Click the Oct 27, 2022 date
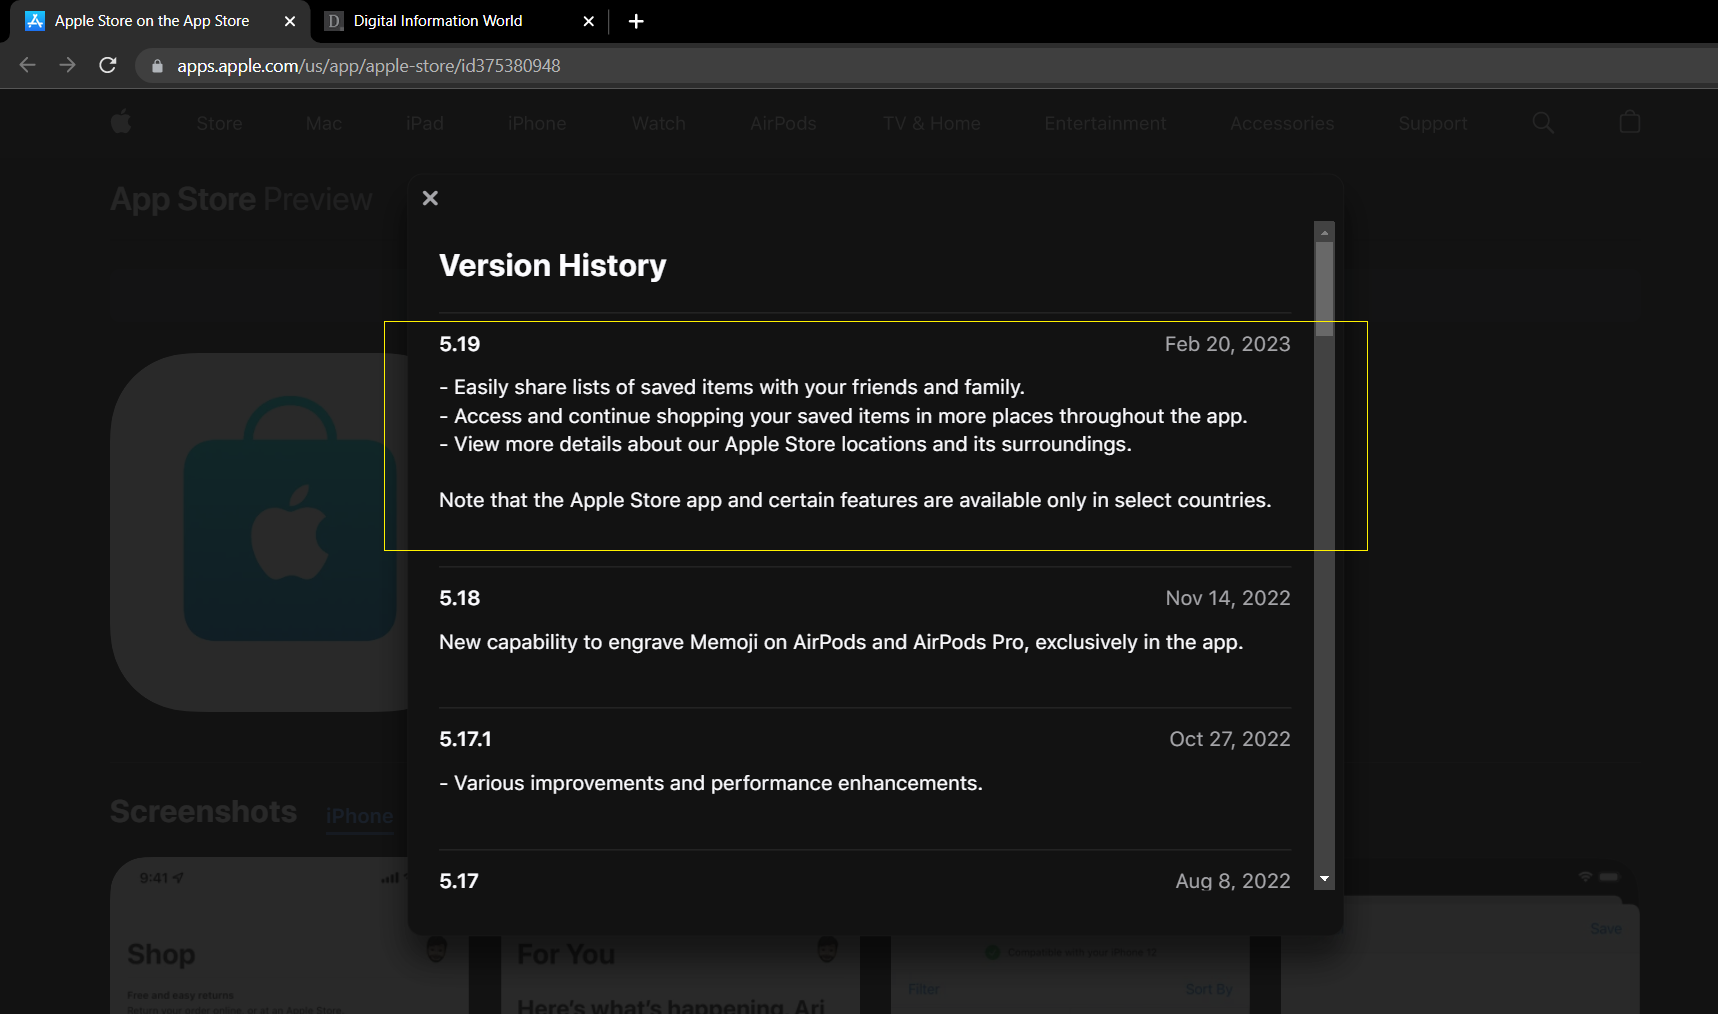 [x=1230, y=739]
